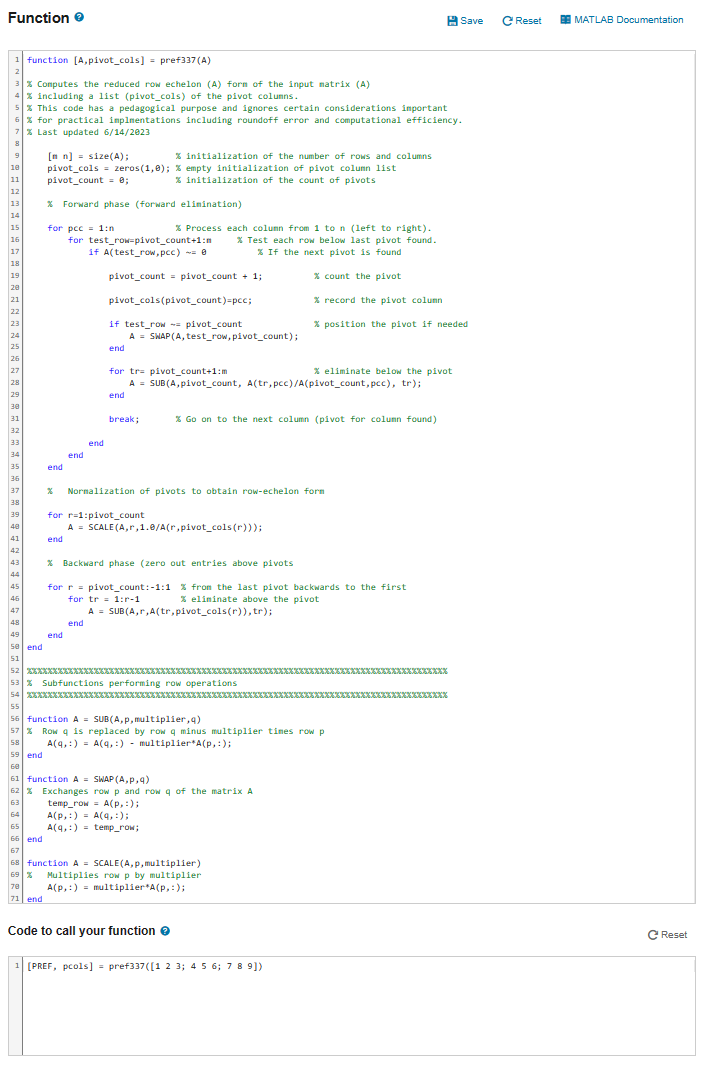Screen dimensions: 705x1073
Task: Click the 'pivot_count = pivot_count + 1;' line
Action: 185,276
